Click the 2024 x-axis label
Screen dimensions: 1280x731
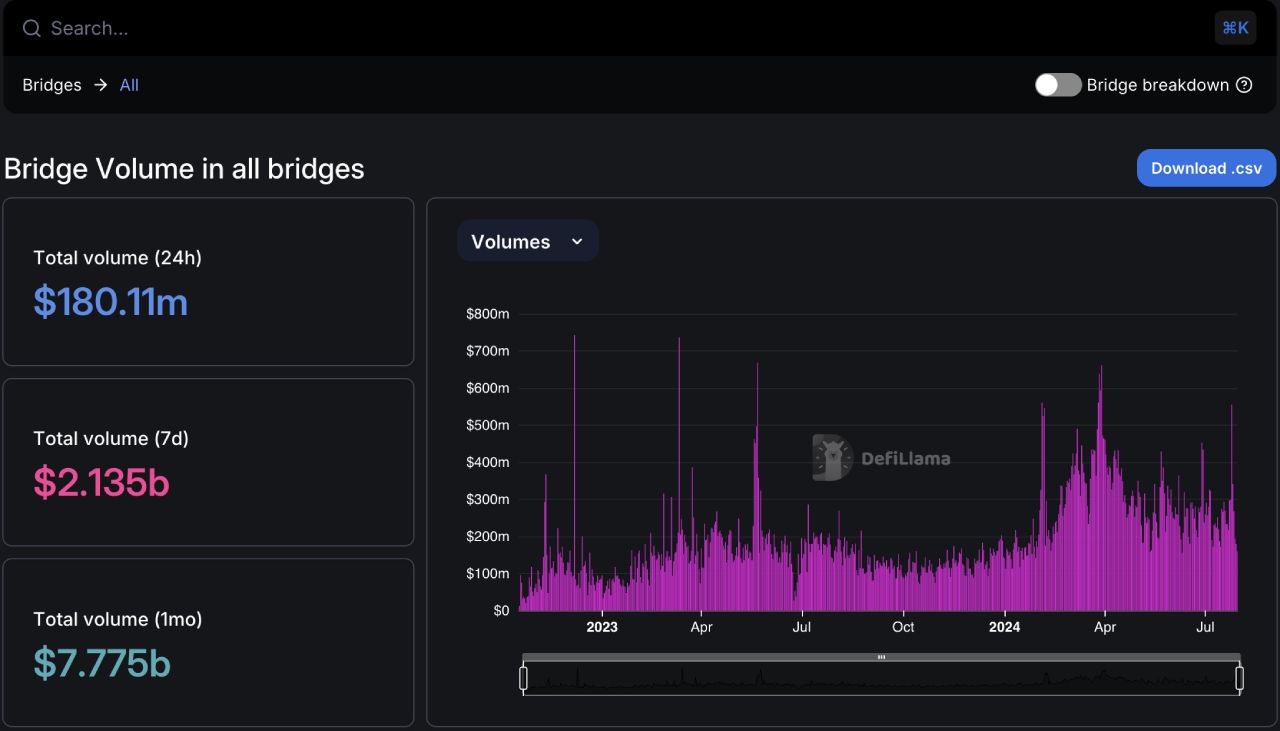[1004, 627]
